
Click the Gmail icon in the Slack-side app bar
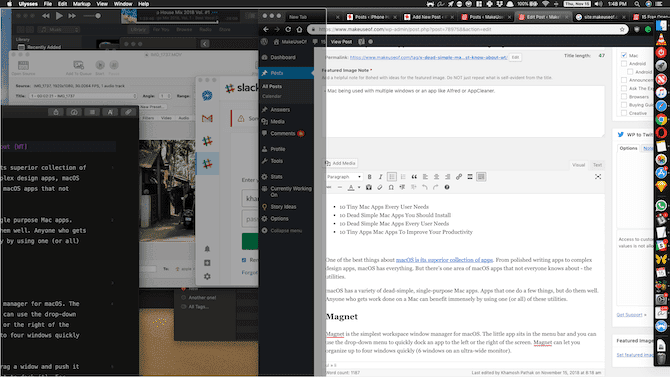click(207, 118)
